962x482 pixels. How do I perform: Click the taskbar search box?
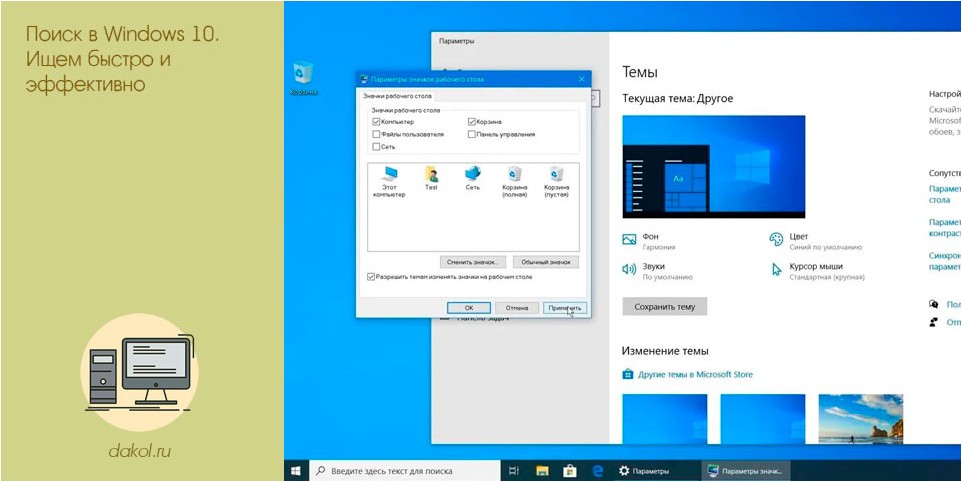404,471
